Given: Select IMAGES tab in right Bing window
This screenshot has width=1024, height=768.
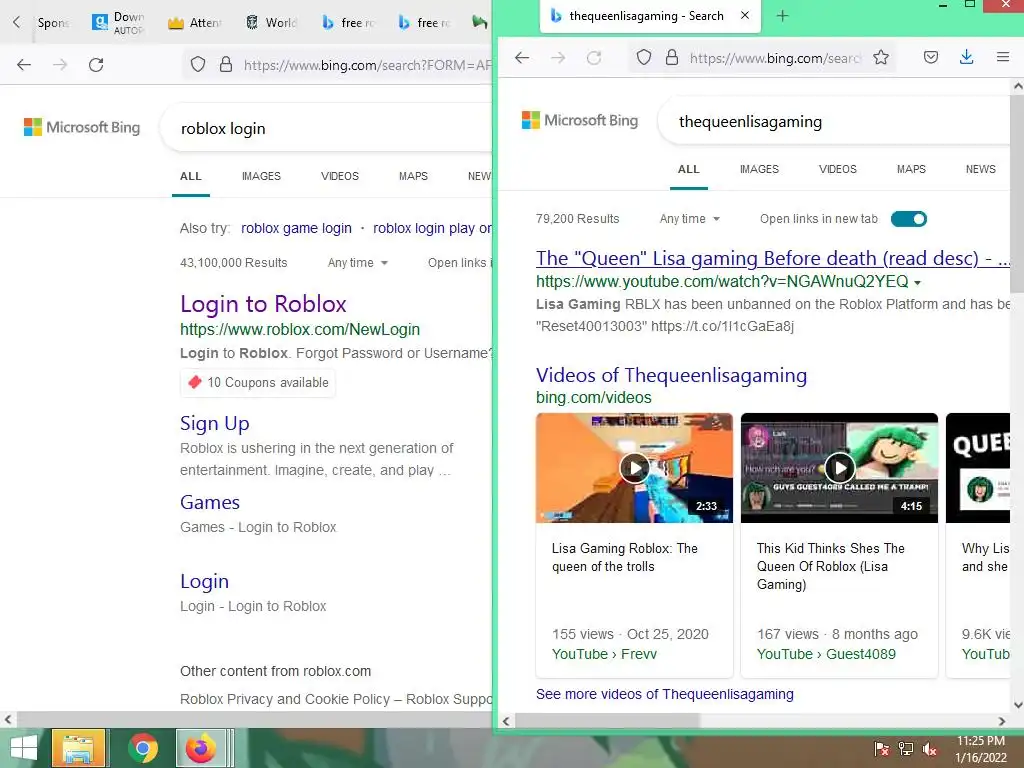Looking at the screenshot, I should click(760, 168).
